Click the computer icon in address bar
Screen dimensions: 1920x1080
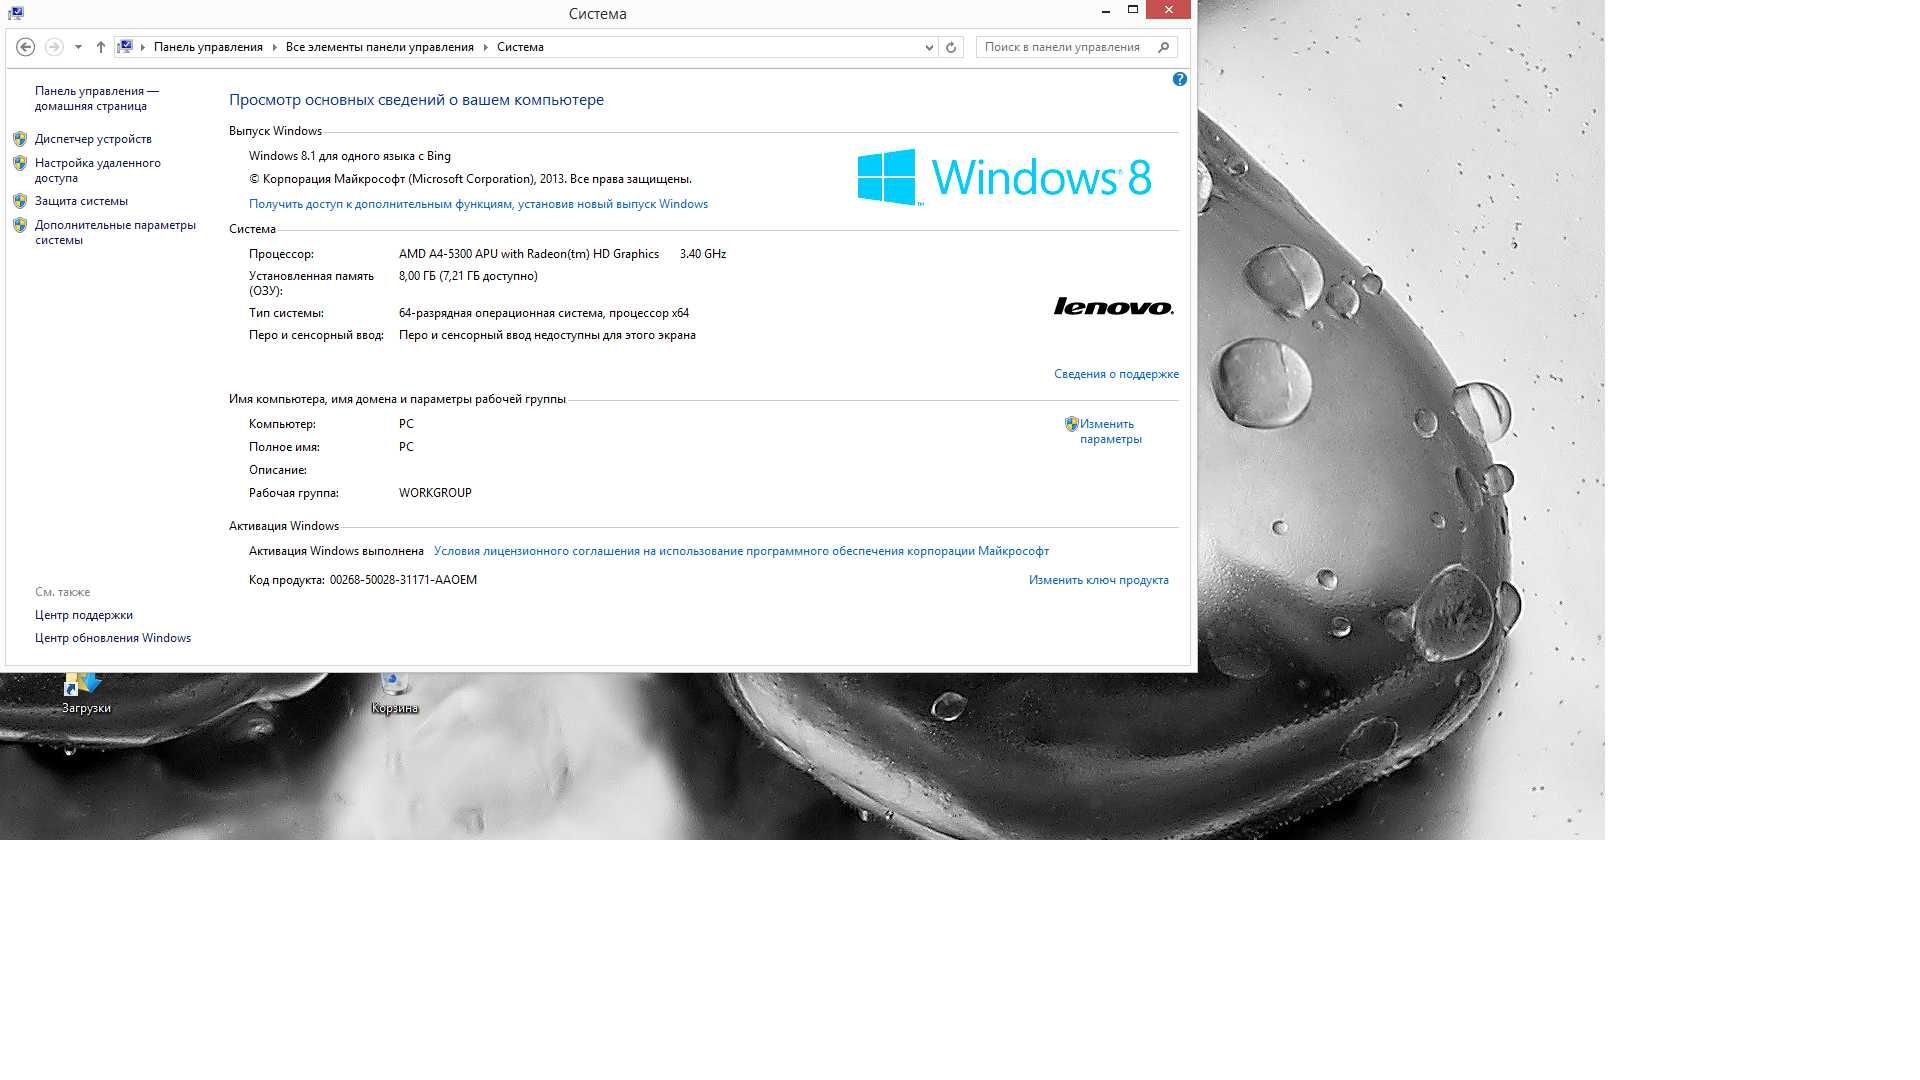[x=125, y=47]
